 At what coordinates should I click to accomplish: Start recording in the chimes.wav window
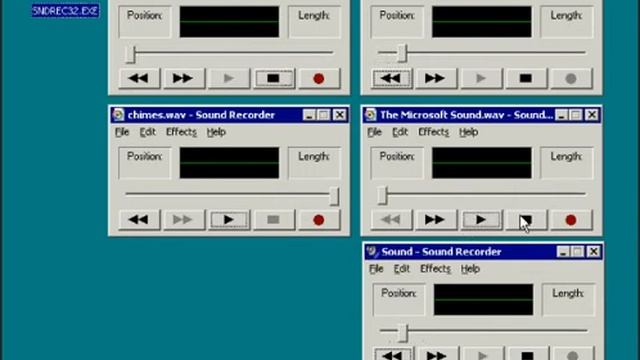click(319, 220)
